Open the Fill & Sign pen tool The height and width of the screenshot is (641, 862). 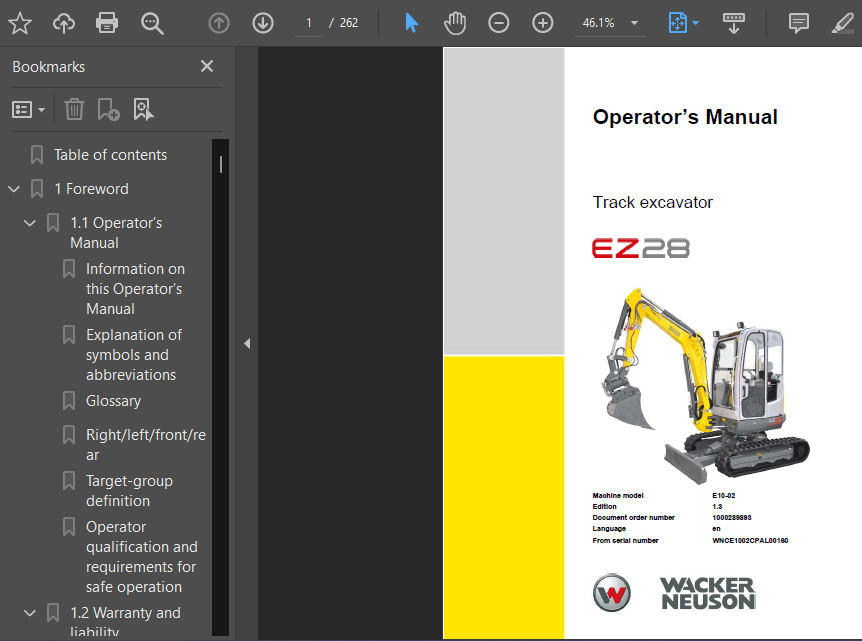[x=842, y=22]
